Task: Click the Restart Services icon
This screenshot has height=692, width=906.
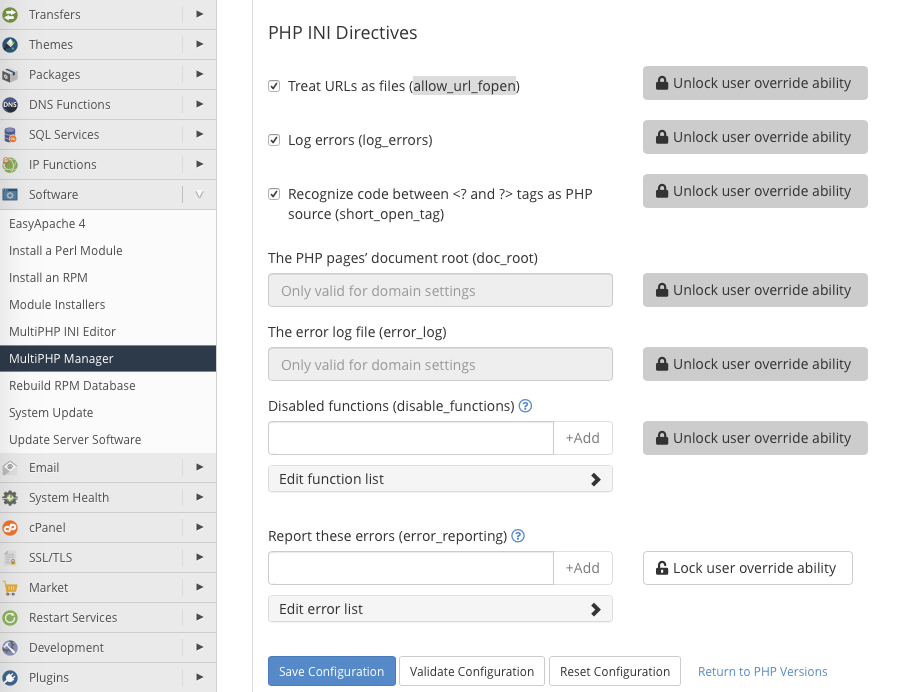Action: (x=10, y=618)
